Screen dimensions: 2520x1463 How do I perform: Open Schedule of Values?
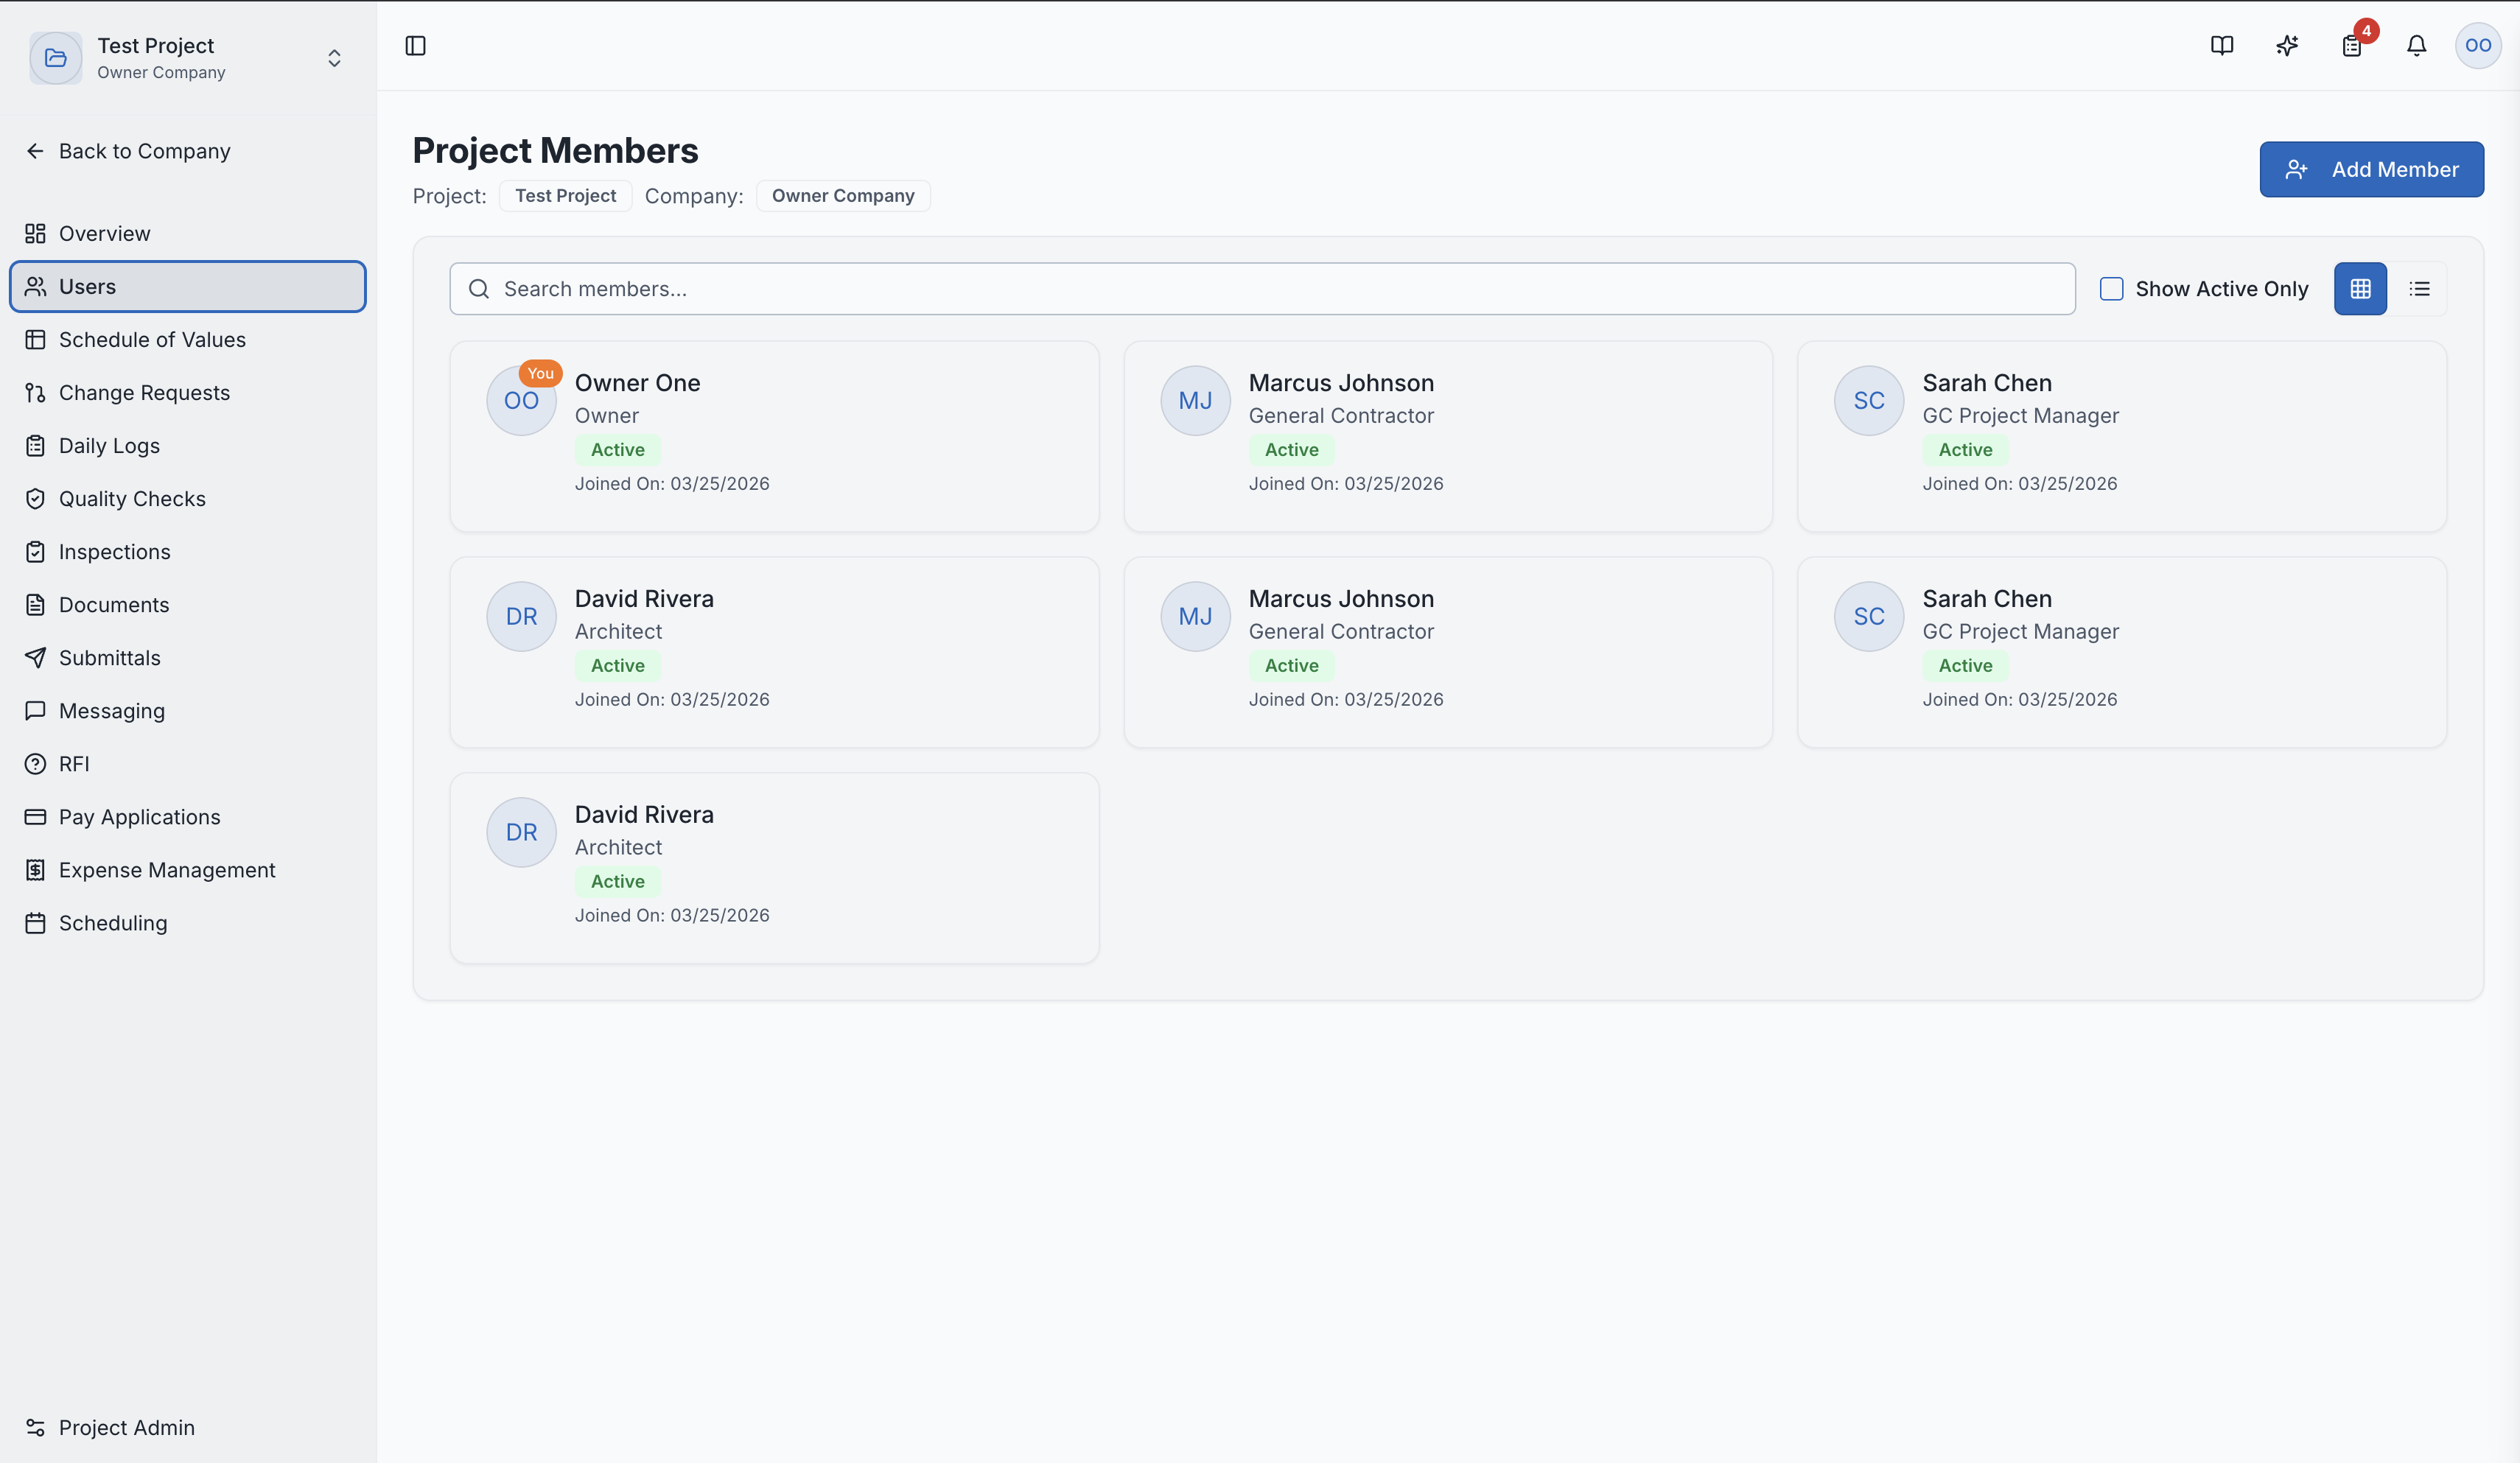(188, 340)
